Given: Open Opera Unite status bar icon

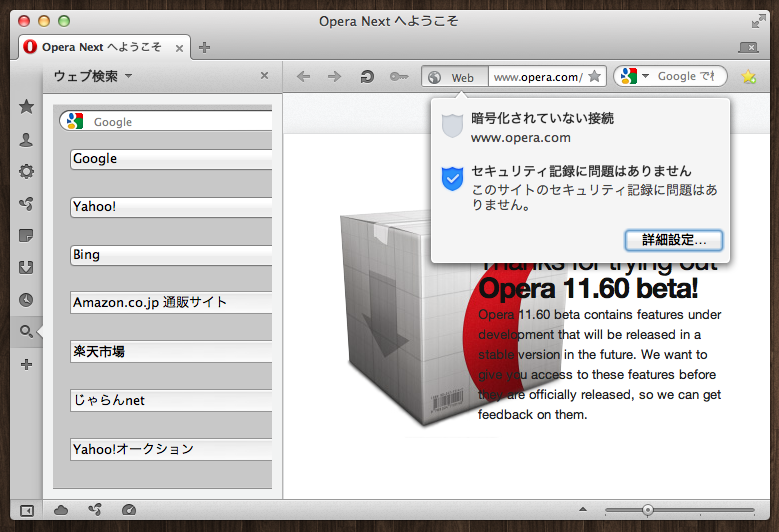Looking at the screenshot, I should point(95,510).
